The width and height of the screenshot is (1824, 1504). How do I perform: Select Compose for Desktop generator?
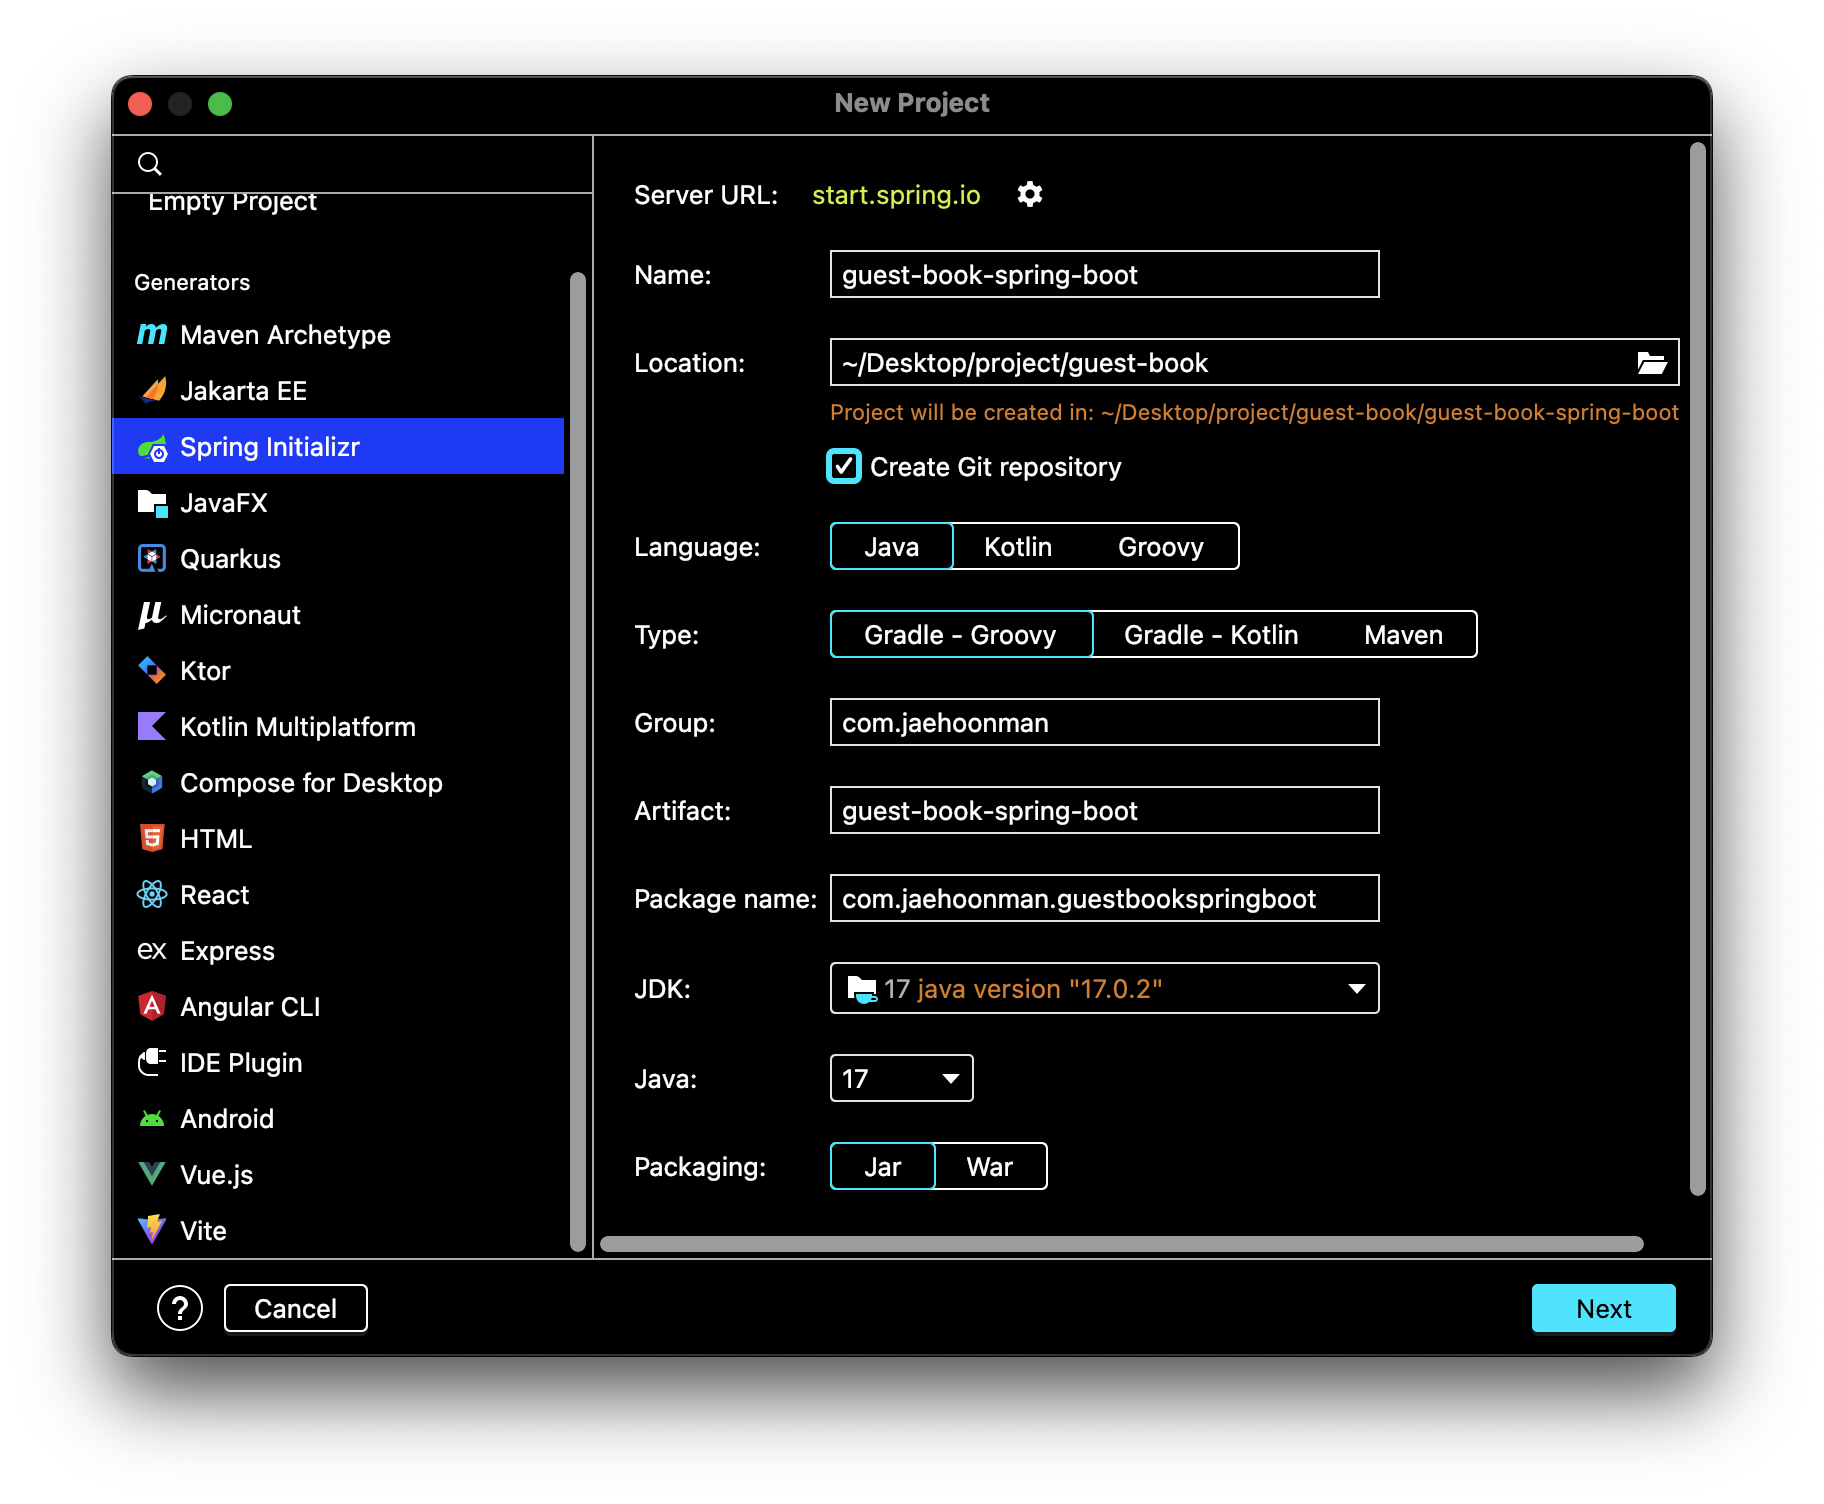(x=338, y=783)
